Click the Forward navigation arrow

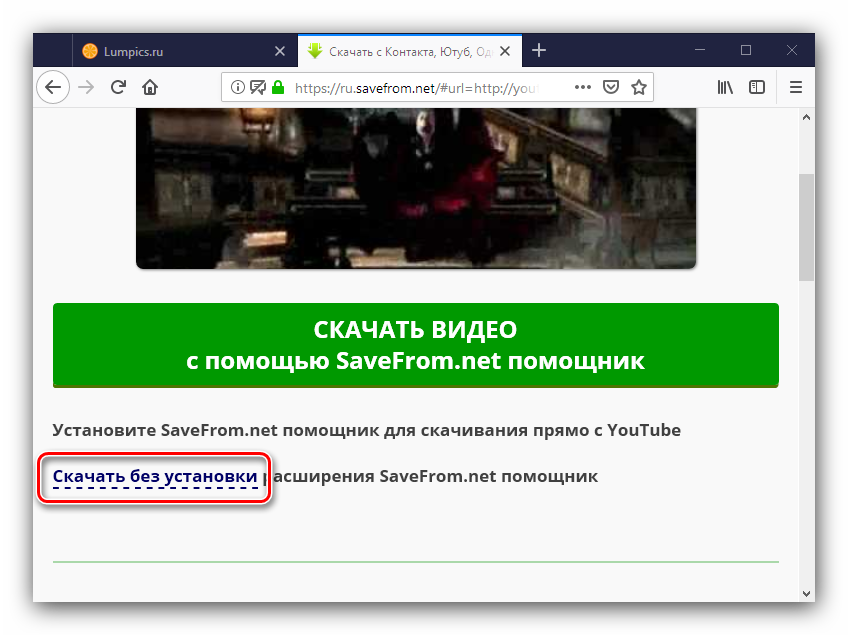pos(87,87)
